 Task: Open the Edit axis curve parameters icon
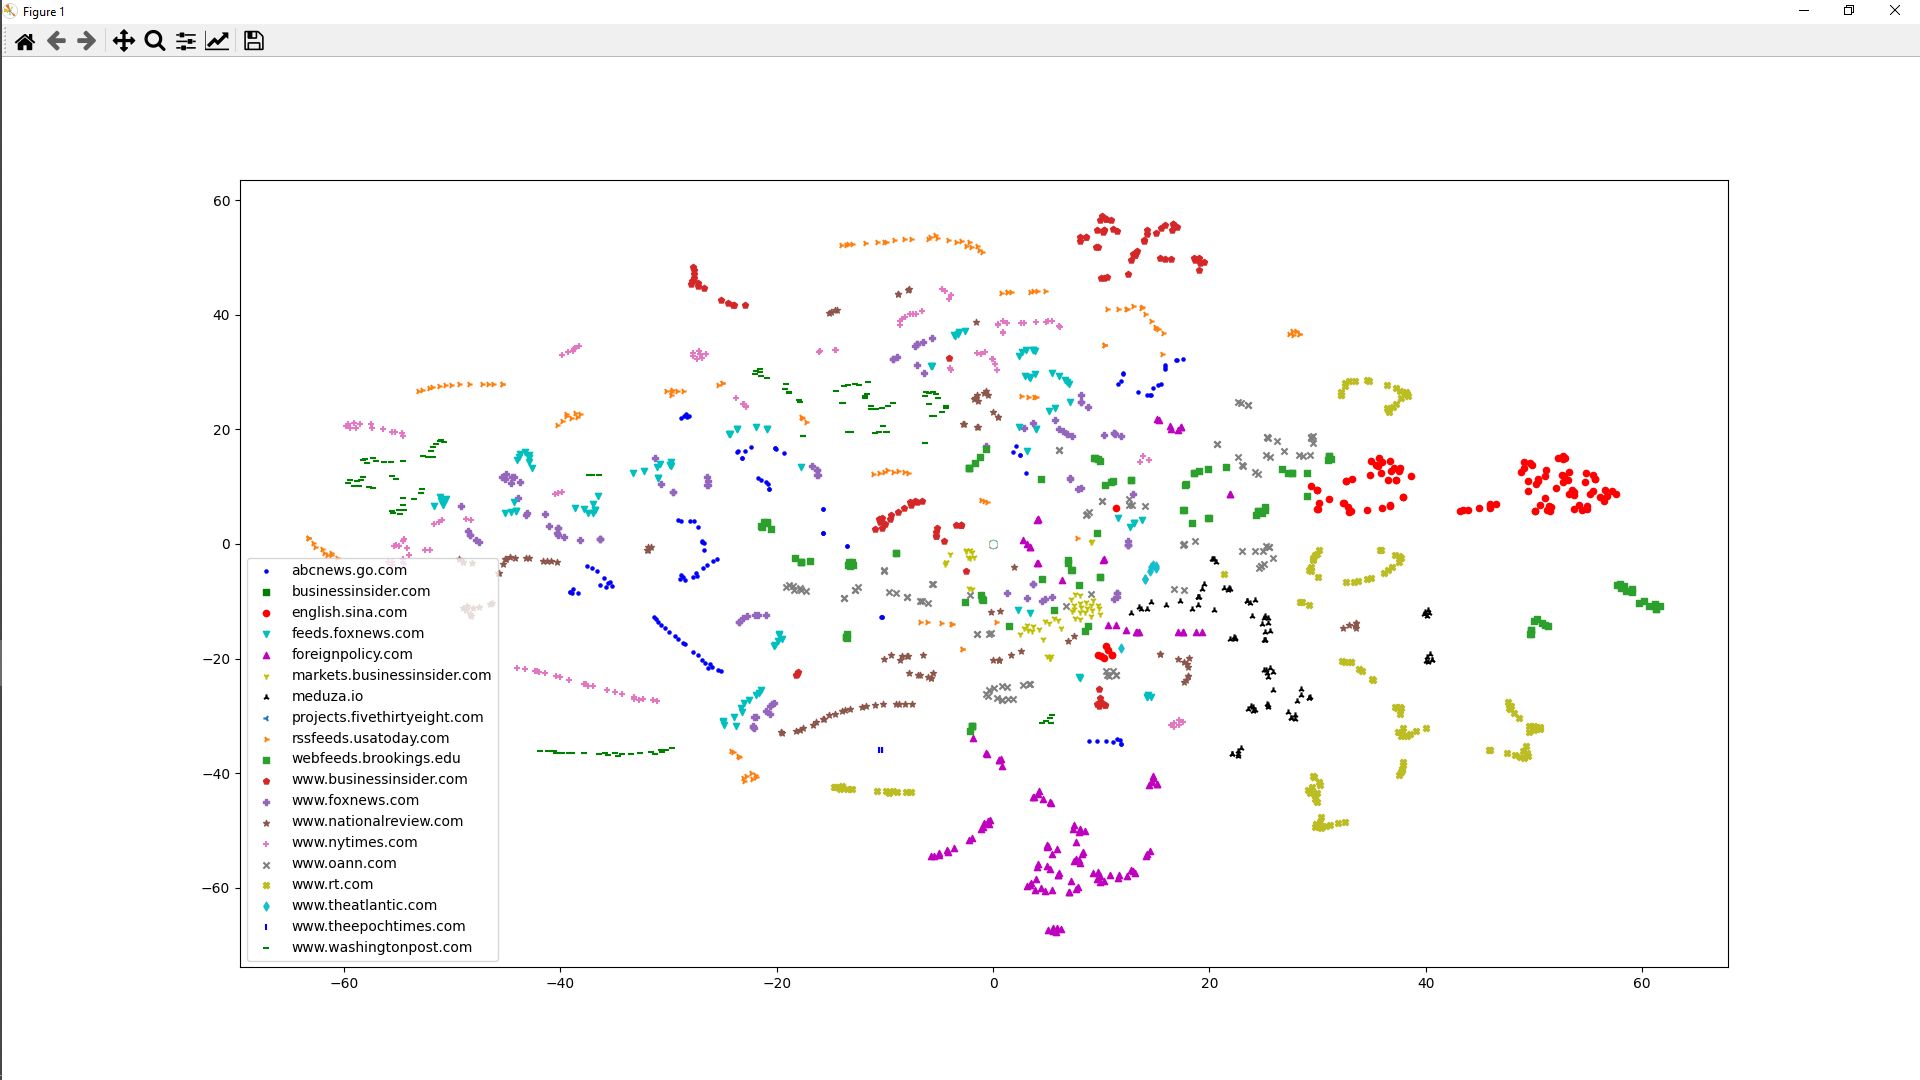(217, 41)
